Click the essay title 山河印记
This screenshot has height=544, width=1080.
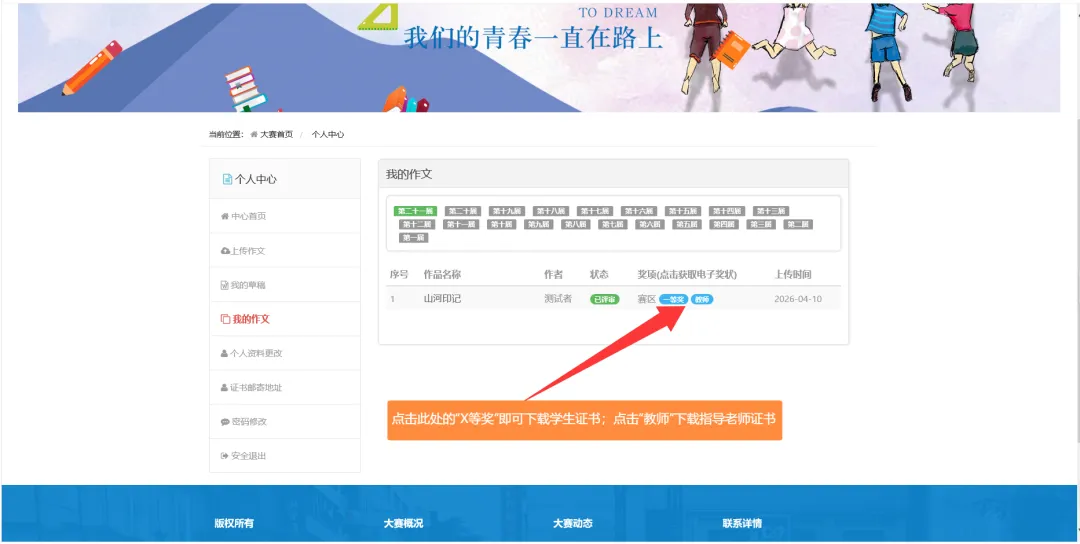point(442,299)
